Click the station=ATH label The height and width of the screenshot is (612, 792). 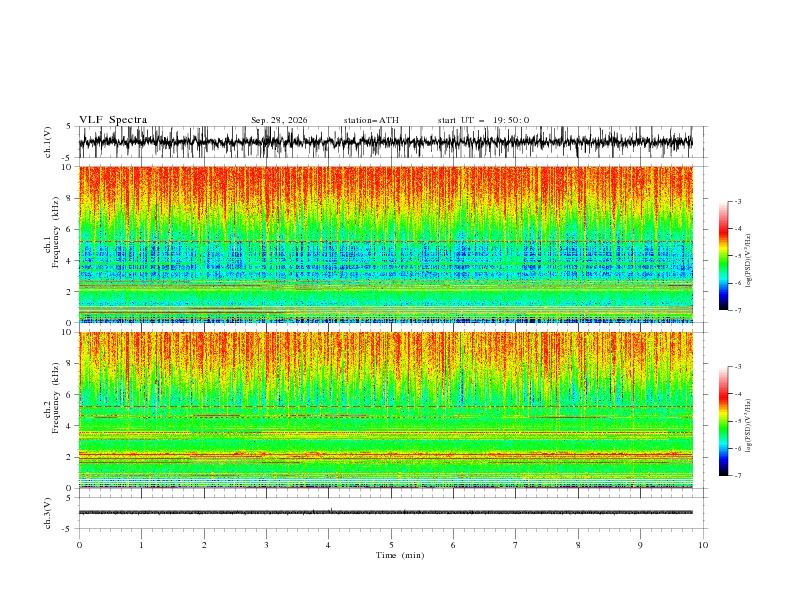(x=371, y=120)
